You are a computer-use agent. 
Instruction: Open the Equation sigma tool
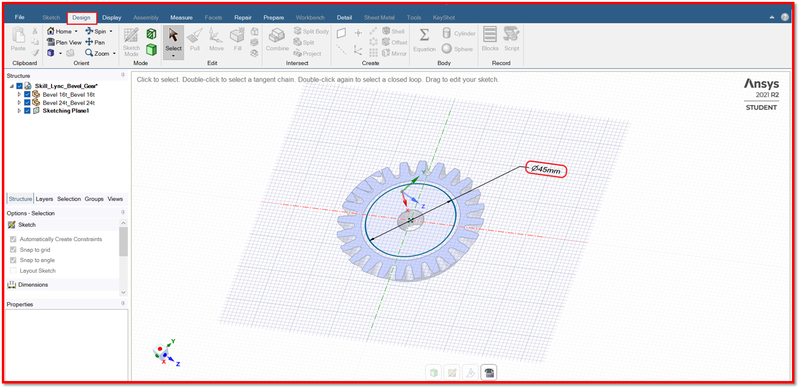(424, 40)
